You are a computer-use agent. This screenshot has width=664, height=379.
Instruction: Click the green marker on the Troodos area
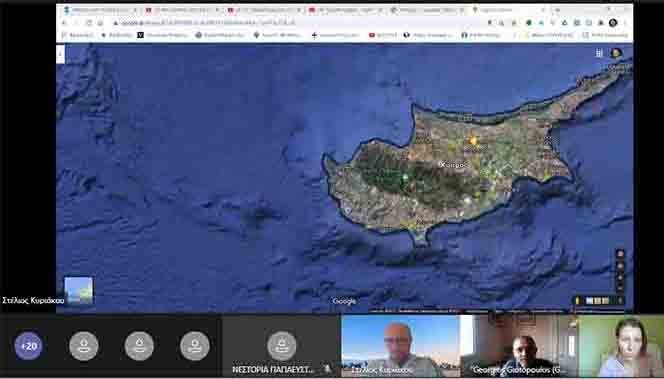click(405, 177)
